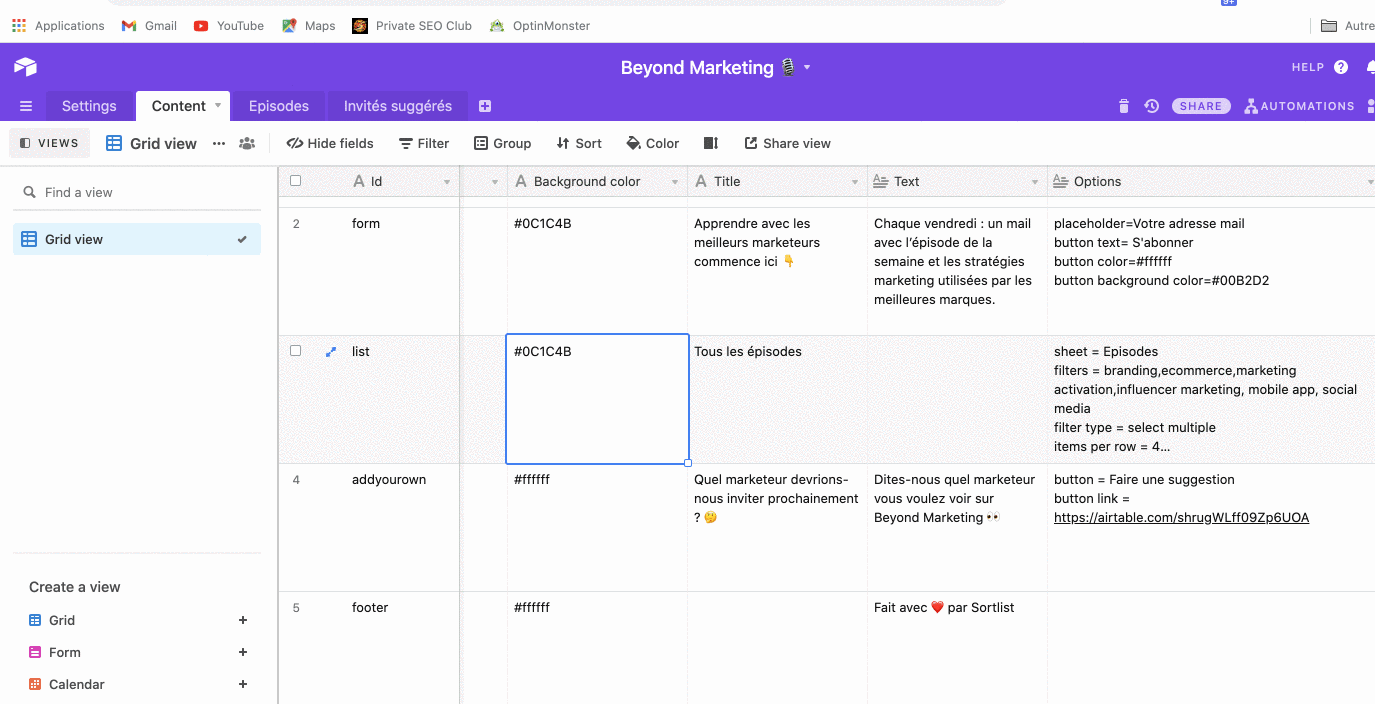This screenshot has width=1375, height=704.
Task: Open the Background color column dropdown
Action: click(675, 182)
